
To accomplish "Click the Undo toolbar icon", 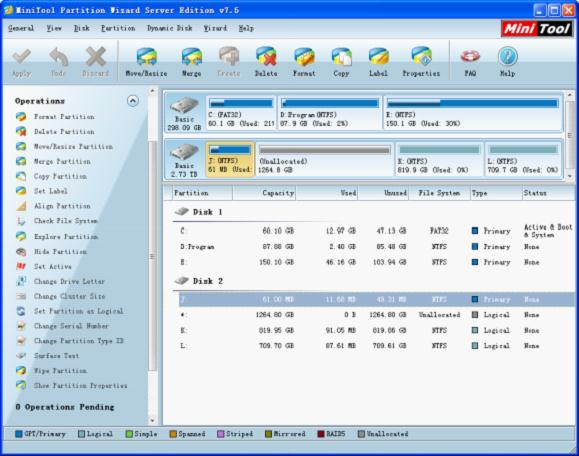I will 59,57.
